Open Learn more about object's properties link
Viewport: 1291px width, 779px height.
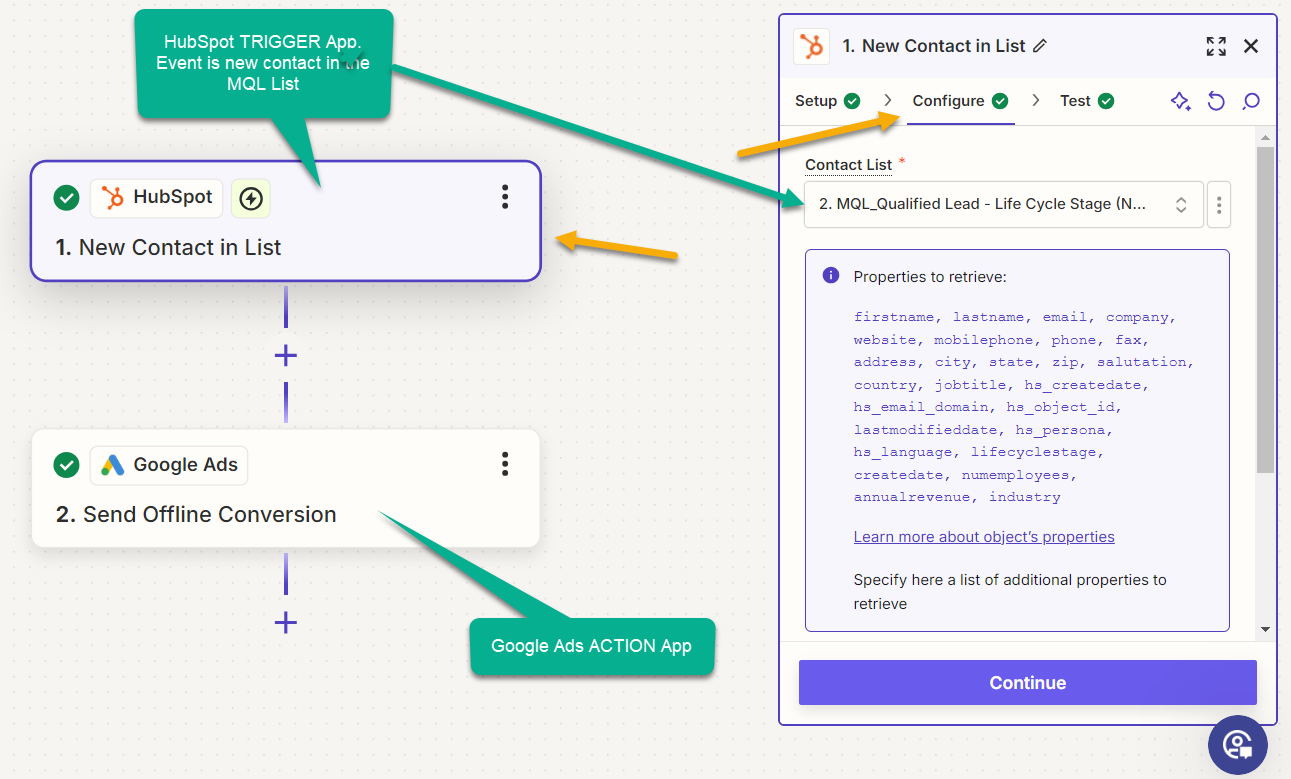click(984, 537)
